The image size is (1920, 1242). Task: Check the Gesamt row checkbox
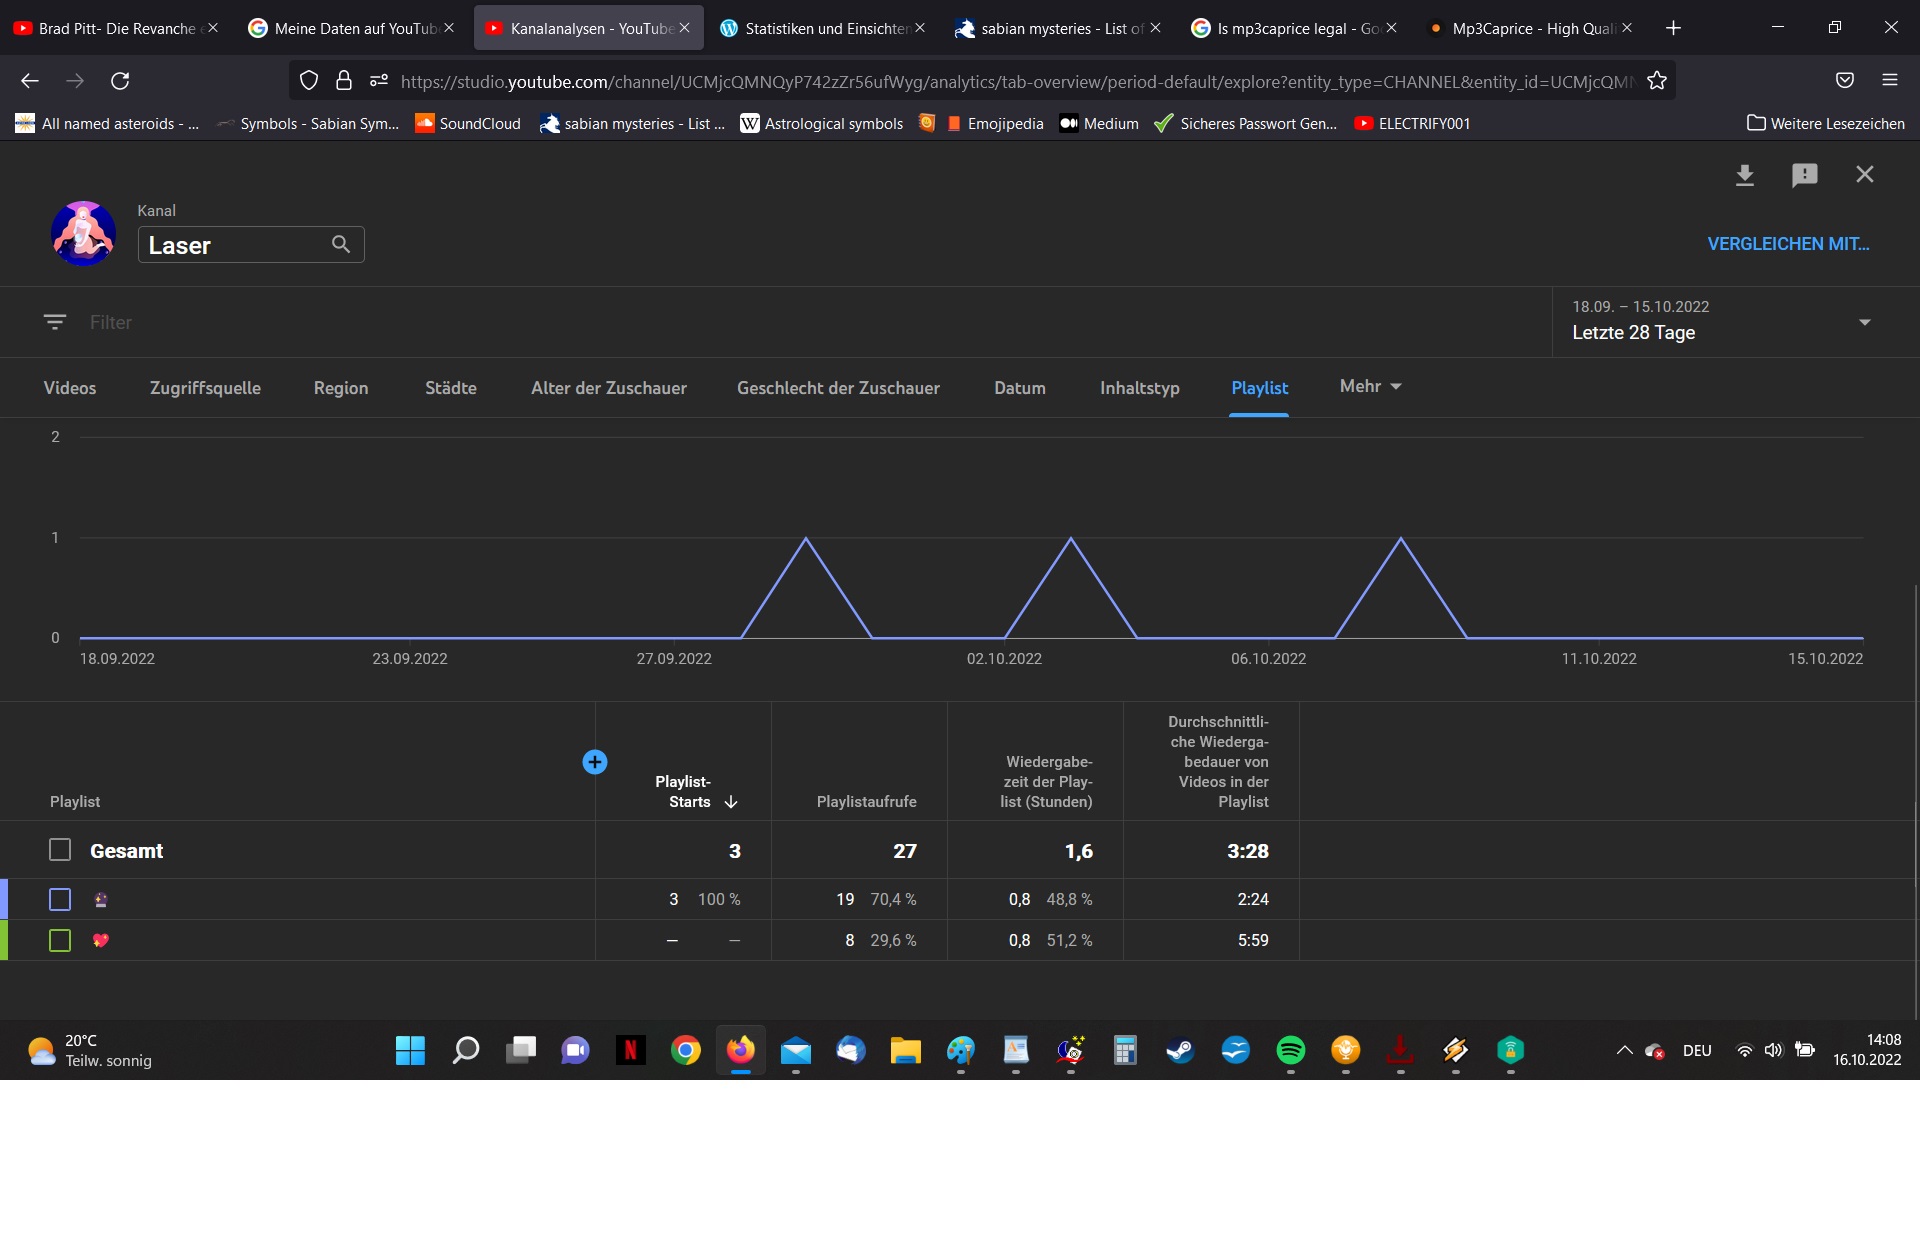tap(60, 850)
